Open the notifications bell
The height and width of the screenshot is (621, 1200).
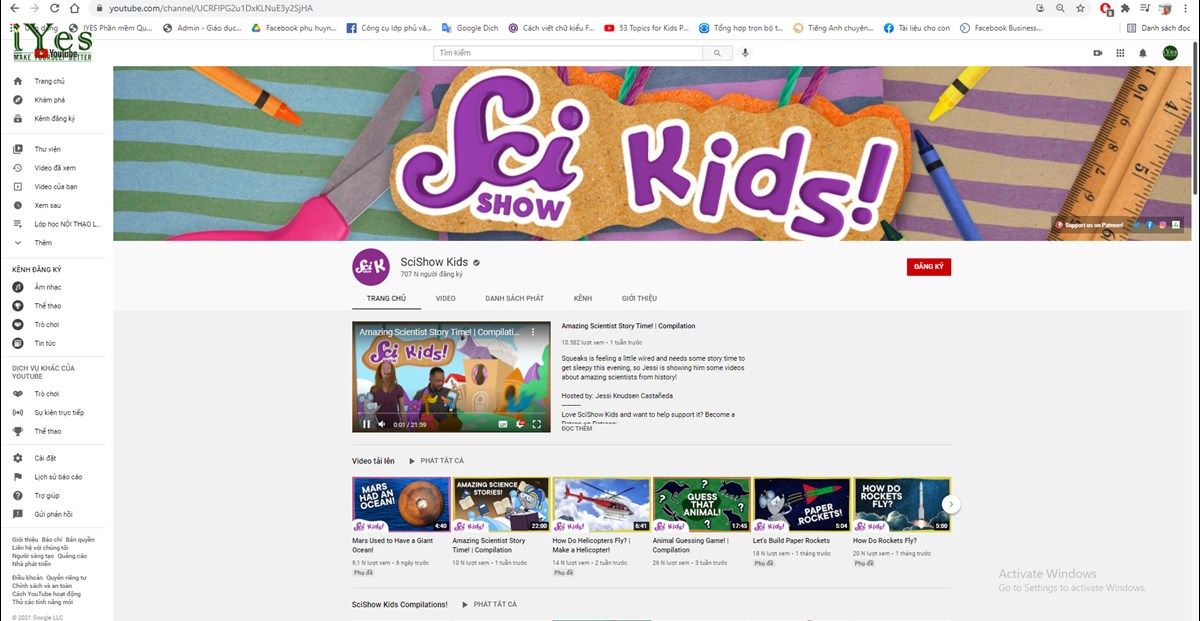1143,53
